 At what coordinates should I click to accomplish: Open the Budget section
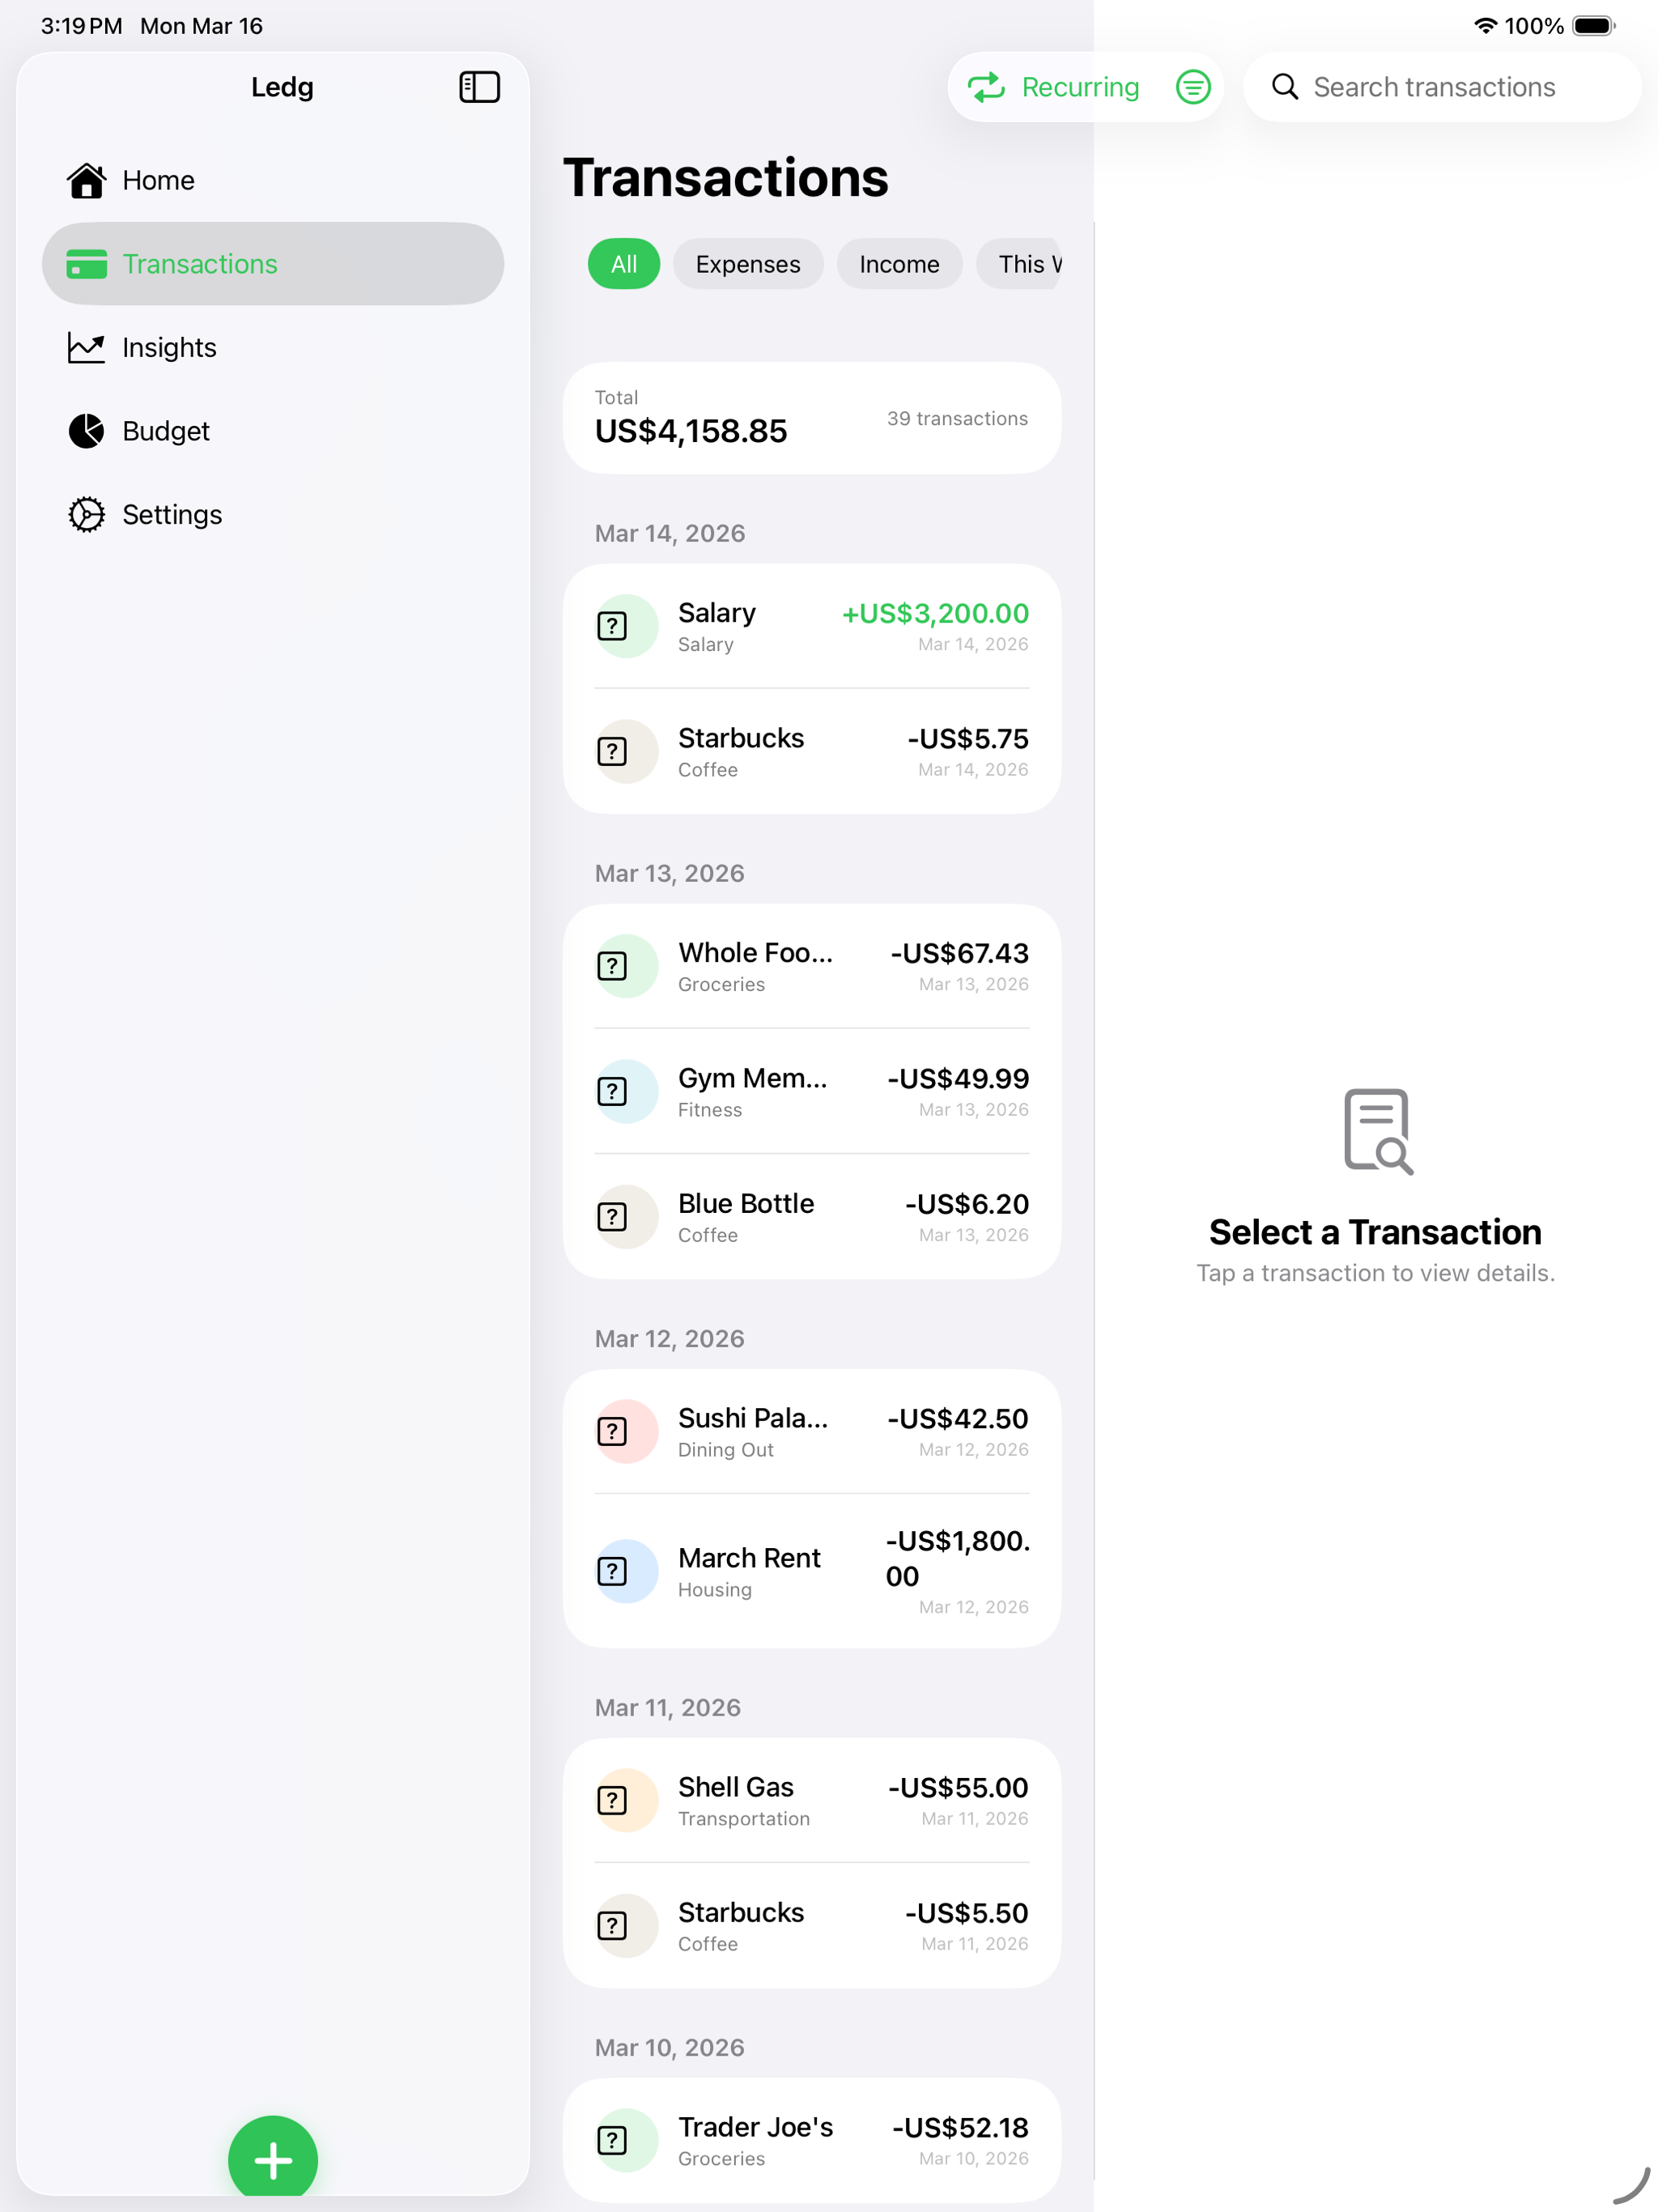(x=272, y=431)
